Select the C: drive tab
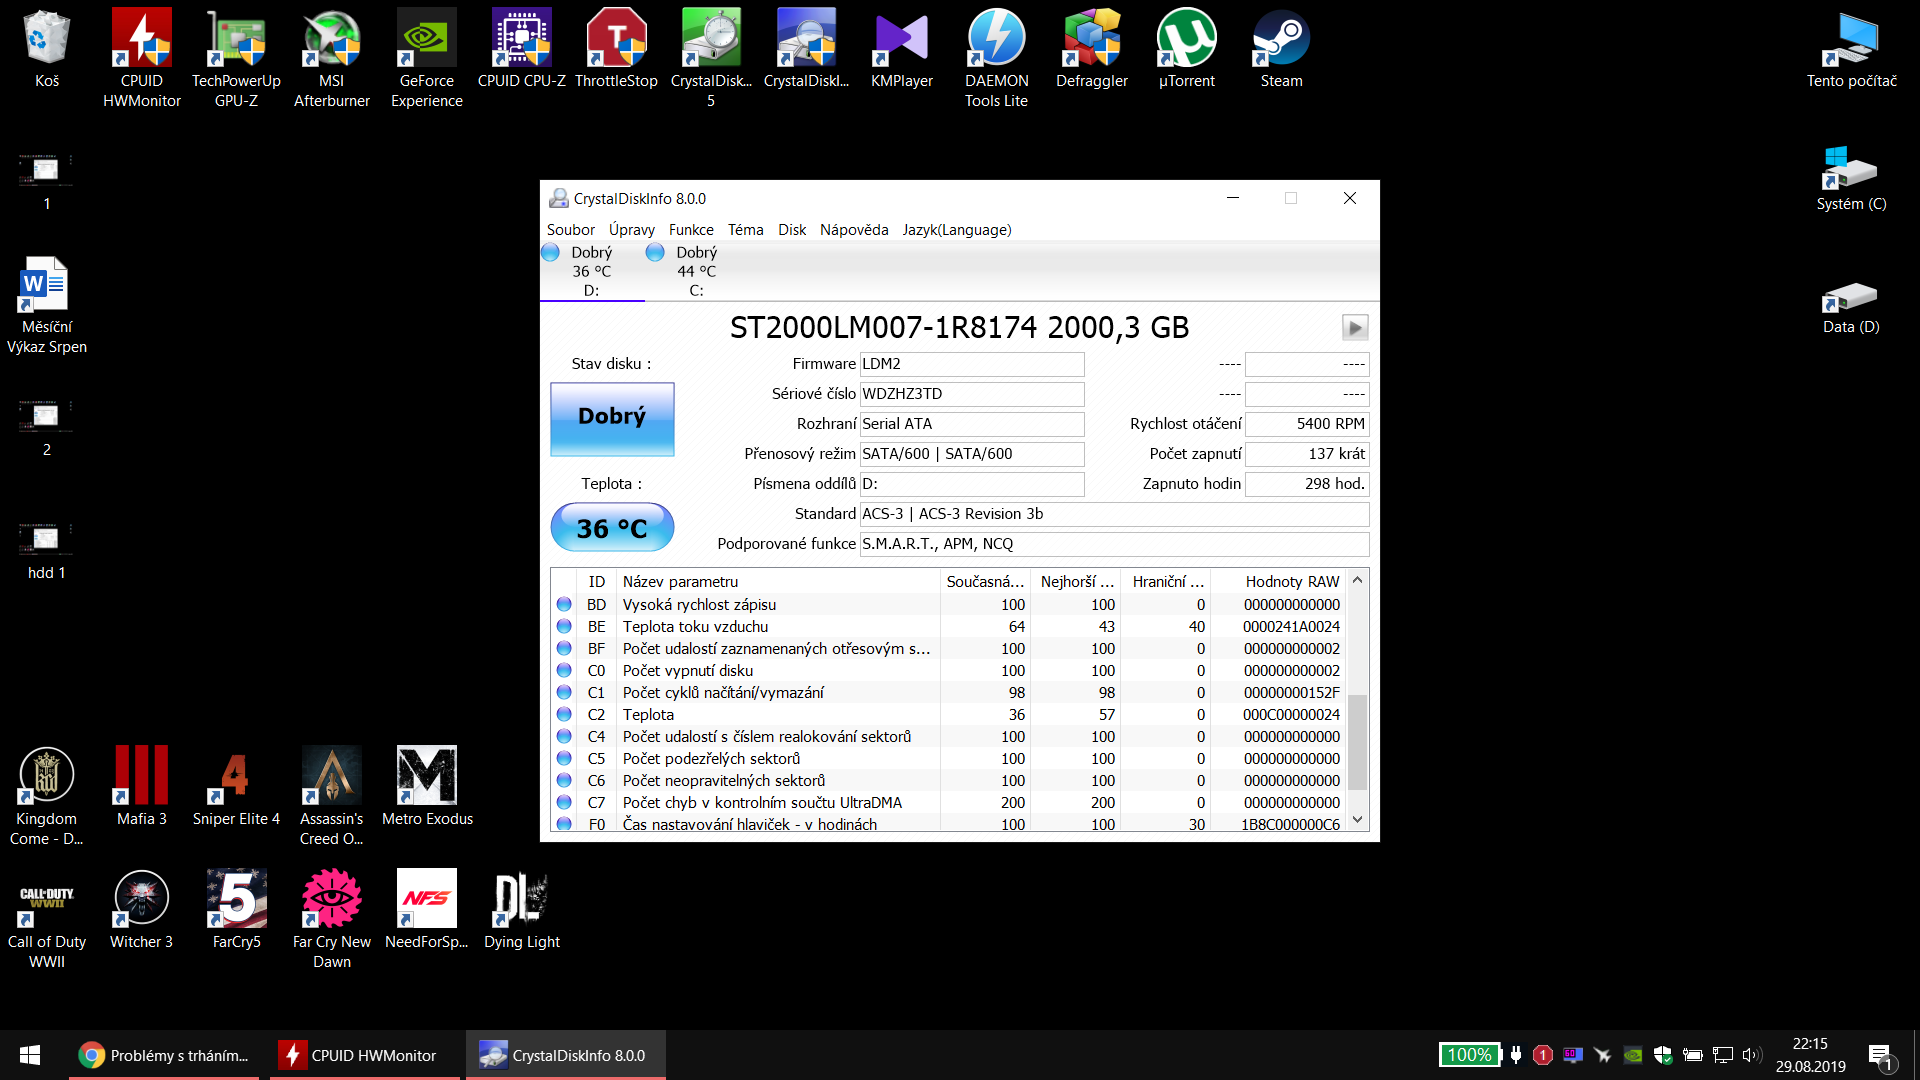This screenshot has height=1080, width=1920. (x=683, y=271)
